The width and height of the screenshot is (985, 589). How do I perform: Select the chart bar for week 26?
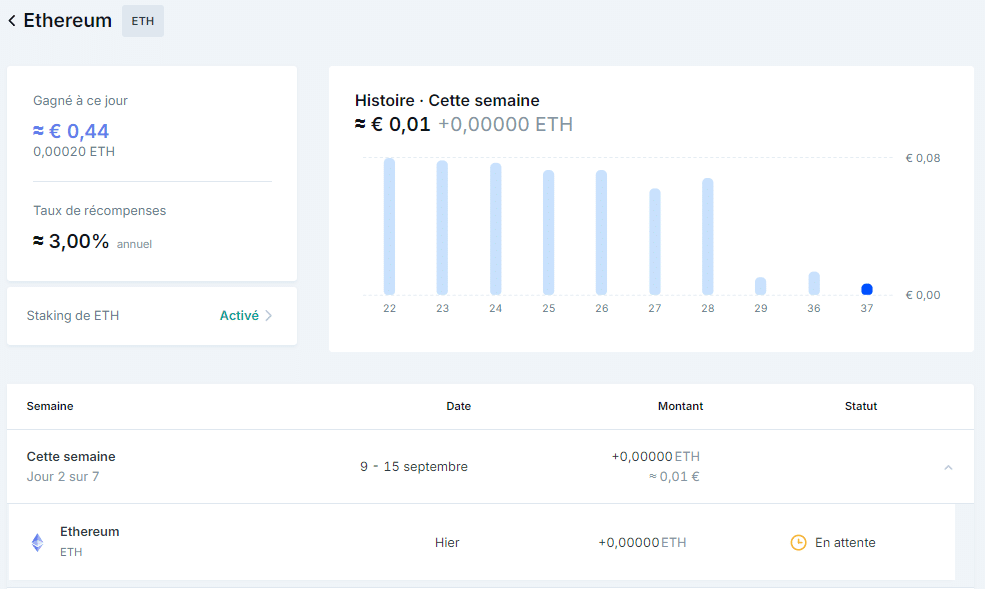(x=602, y=232)
